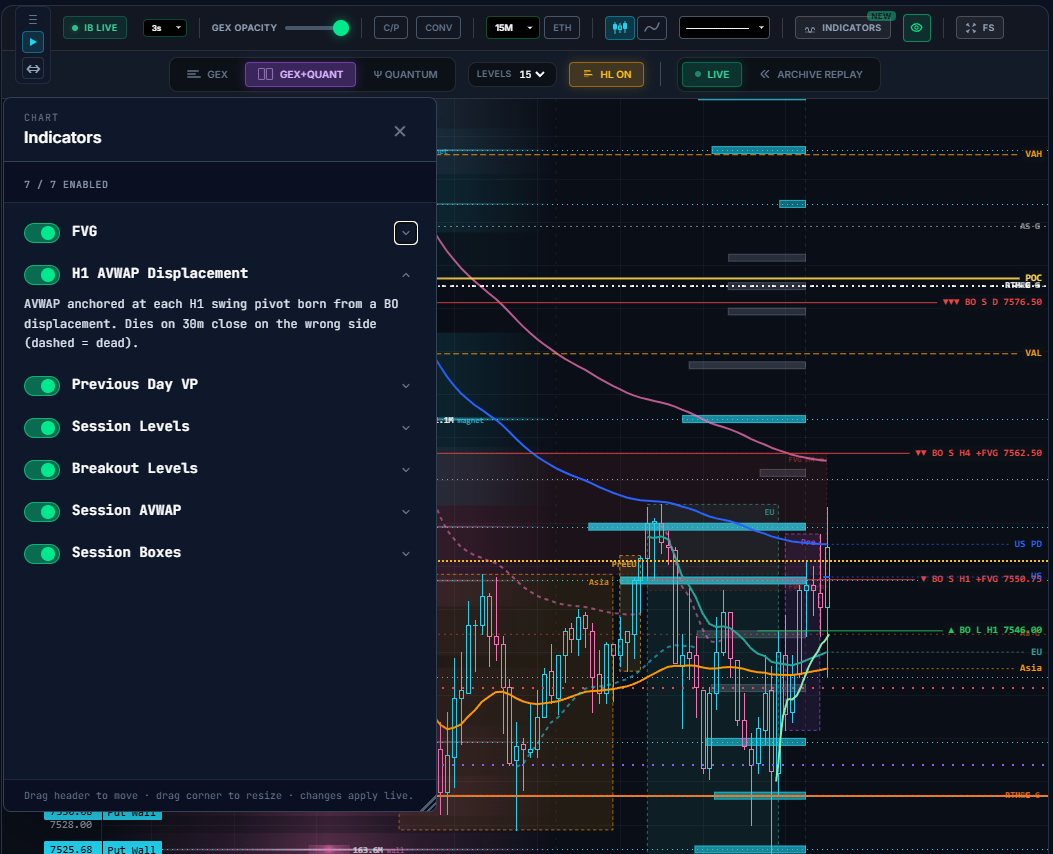
Task: Select line chart type icon
Action: coord(651,28)
